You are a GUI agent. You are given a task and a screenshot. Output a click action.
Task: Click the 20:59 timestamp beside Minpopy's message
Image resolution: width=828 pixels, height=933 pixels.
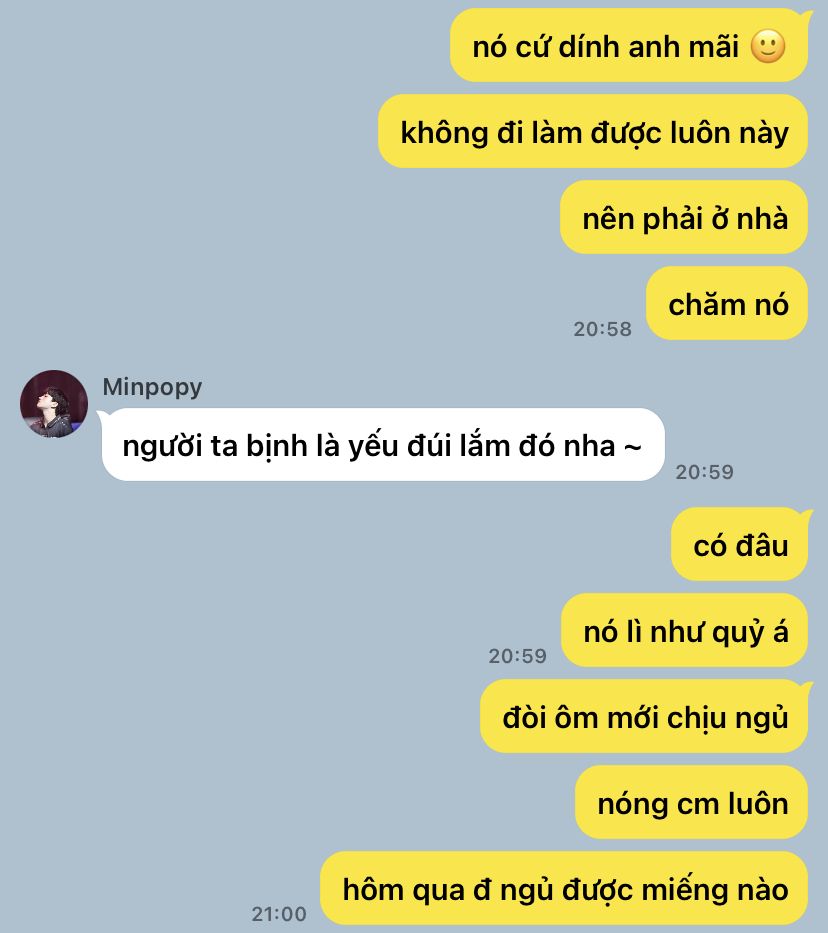pyautogui.click(x=704, y=472)
